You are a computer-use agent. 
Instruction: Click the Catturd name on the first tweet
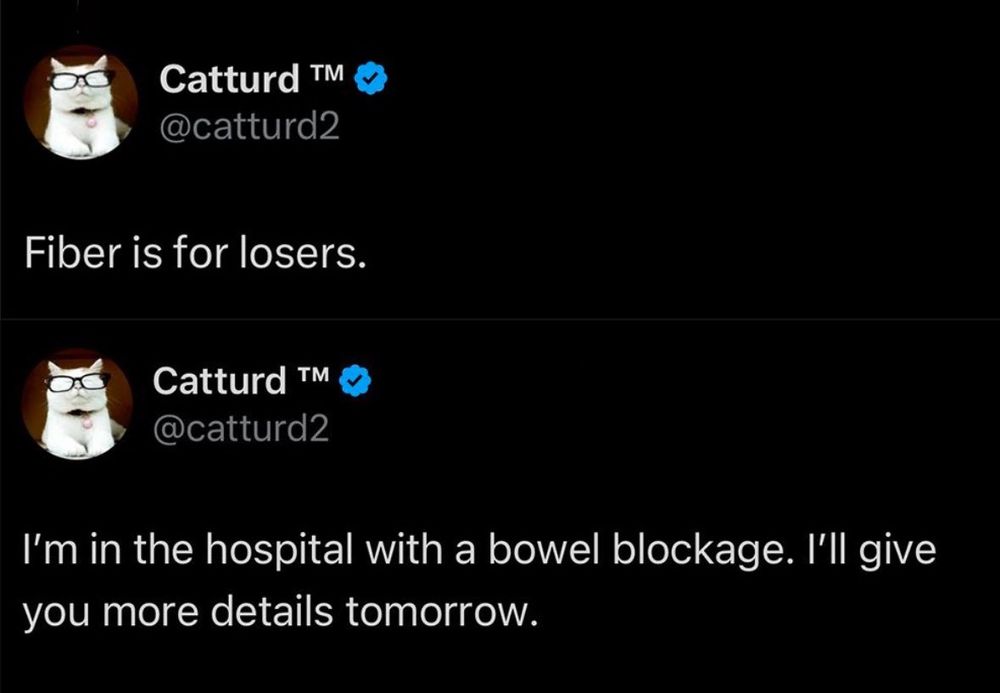(x=230, y=79)
